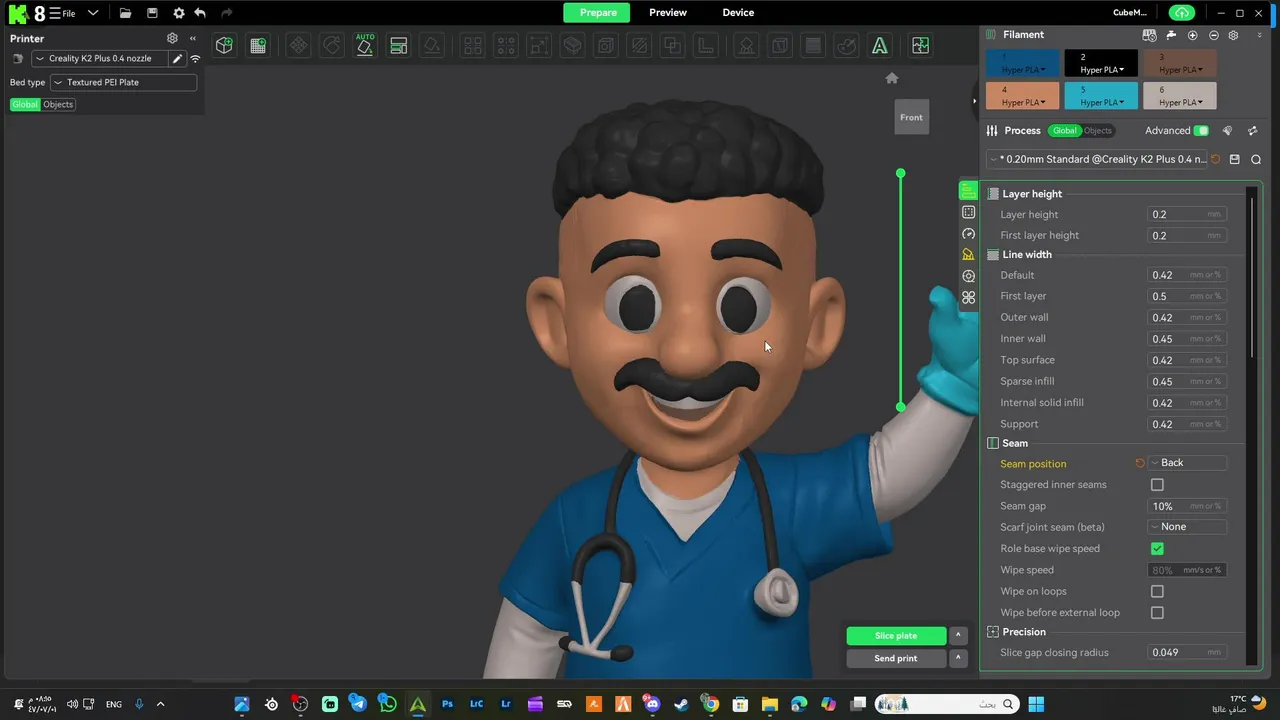Enable Staggered inner seams checkbox
The image size is (1280, 720).
(1157, 485)
